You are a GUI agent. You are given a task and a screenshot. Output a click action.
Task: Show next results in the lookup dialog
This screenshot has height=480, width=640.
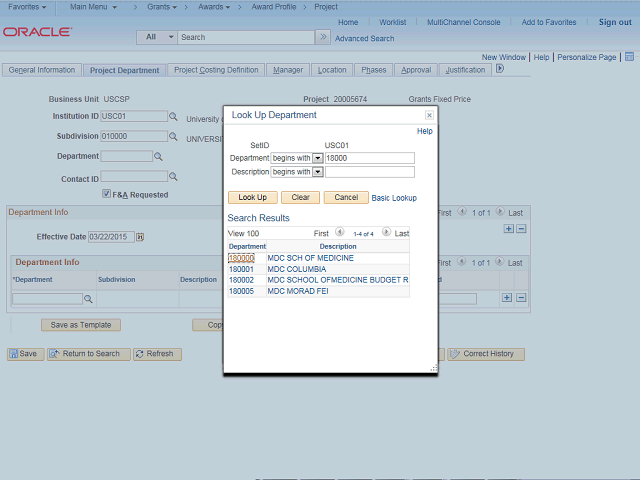pos(386,232)
